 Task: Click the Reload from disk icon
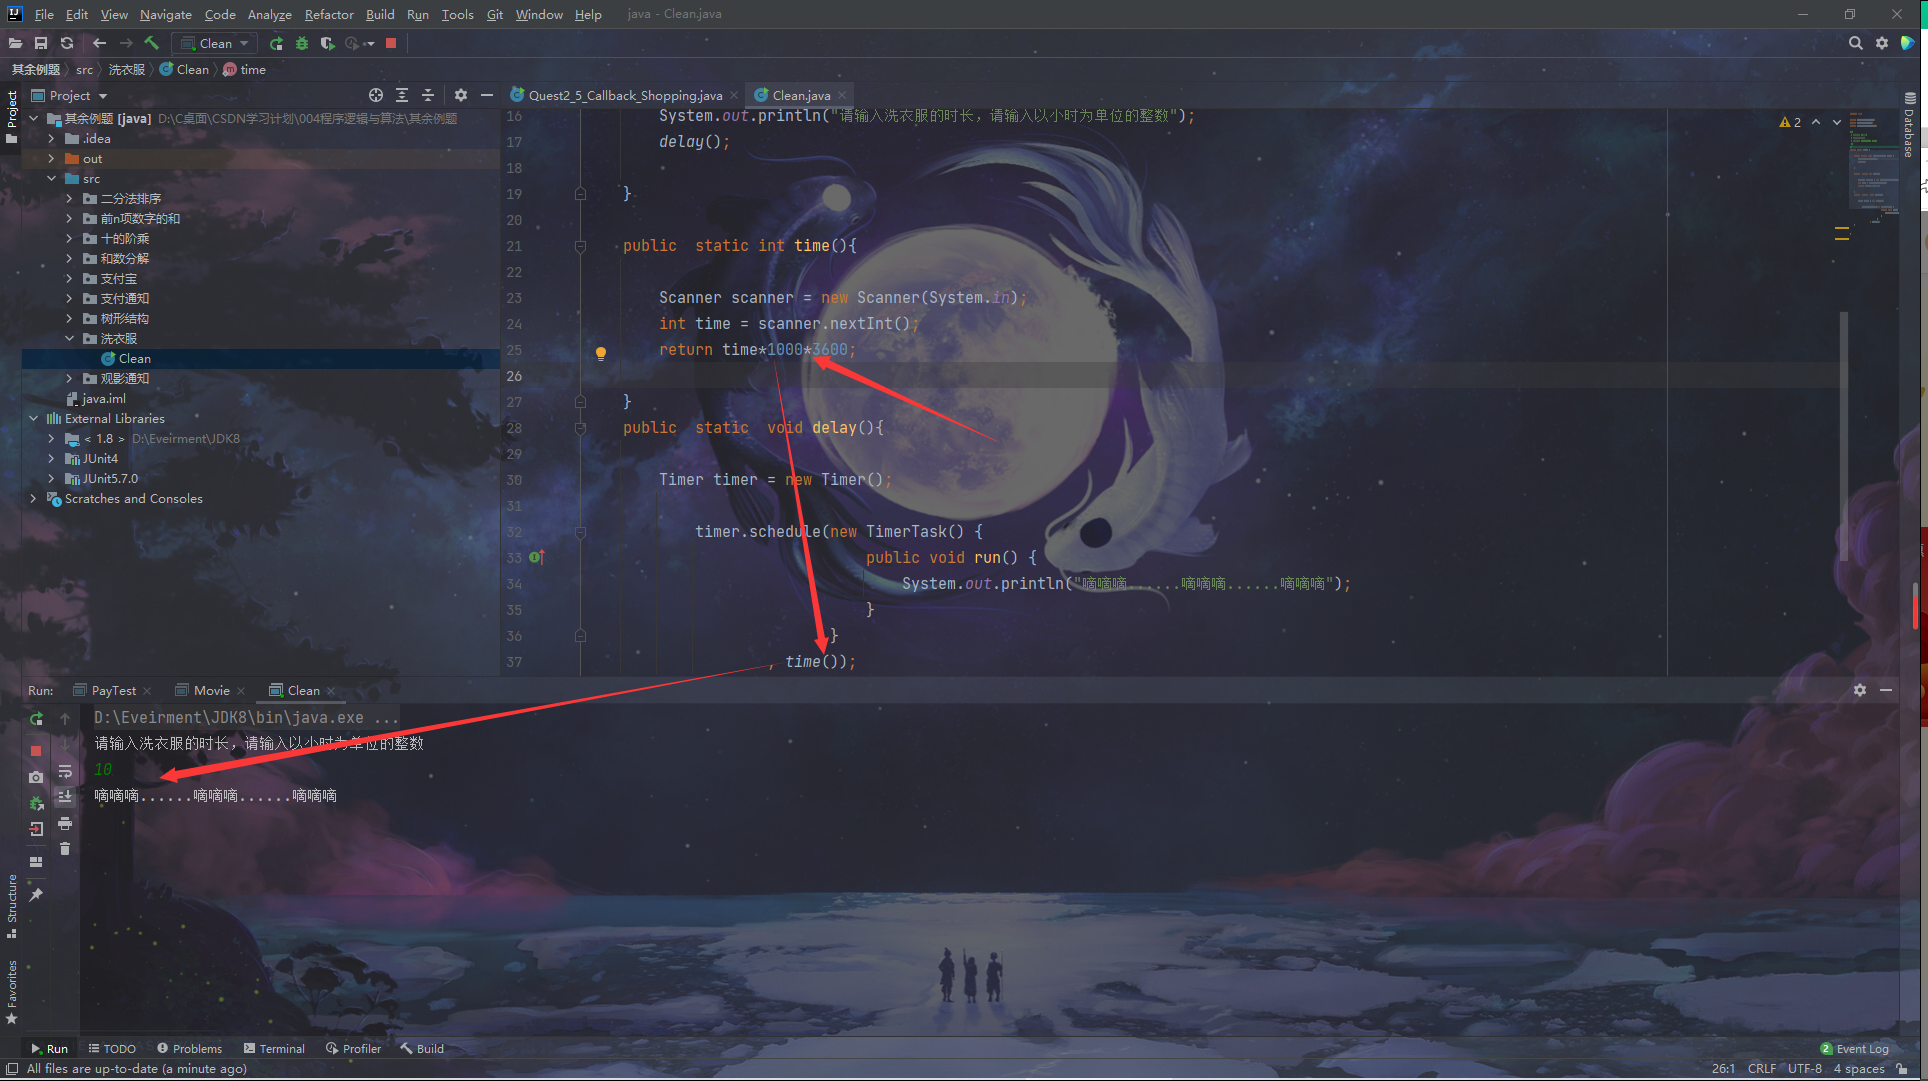click(x=67, y=43)
